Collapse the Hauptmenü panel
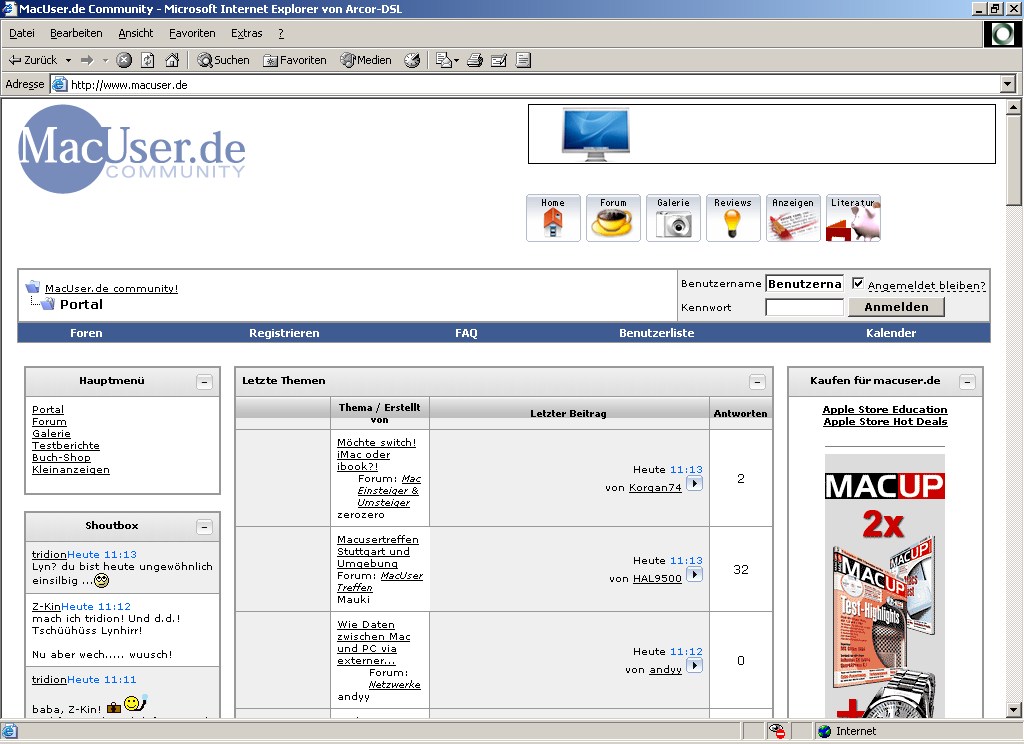 tap(204, 382)
